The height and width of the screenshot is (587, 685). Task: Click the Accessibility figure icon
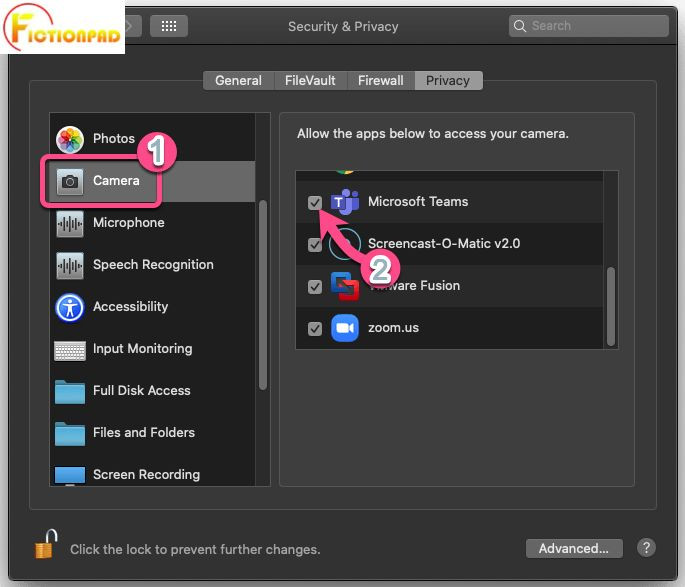coord(69,307)
